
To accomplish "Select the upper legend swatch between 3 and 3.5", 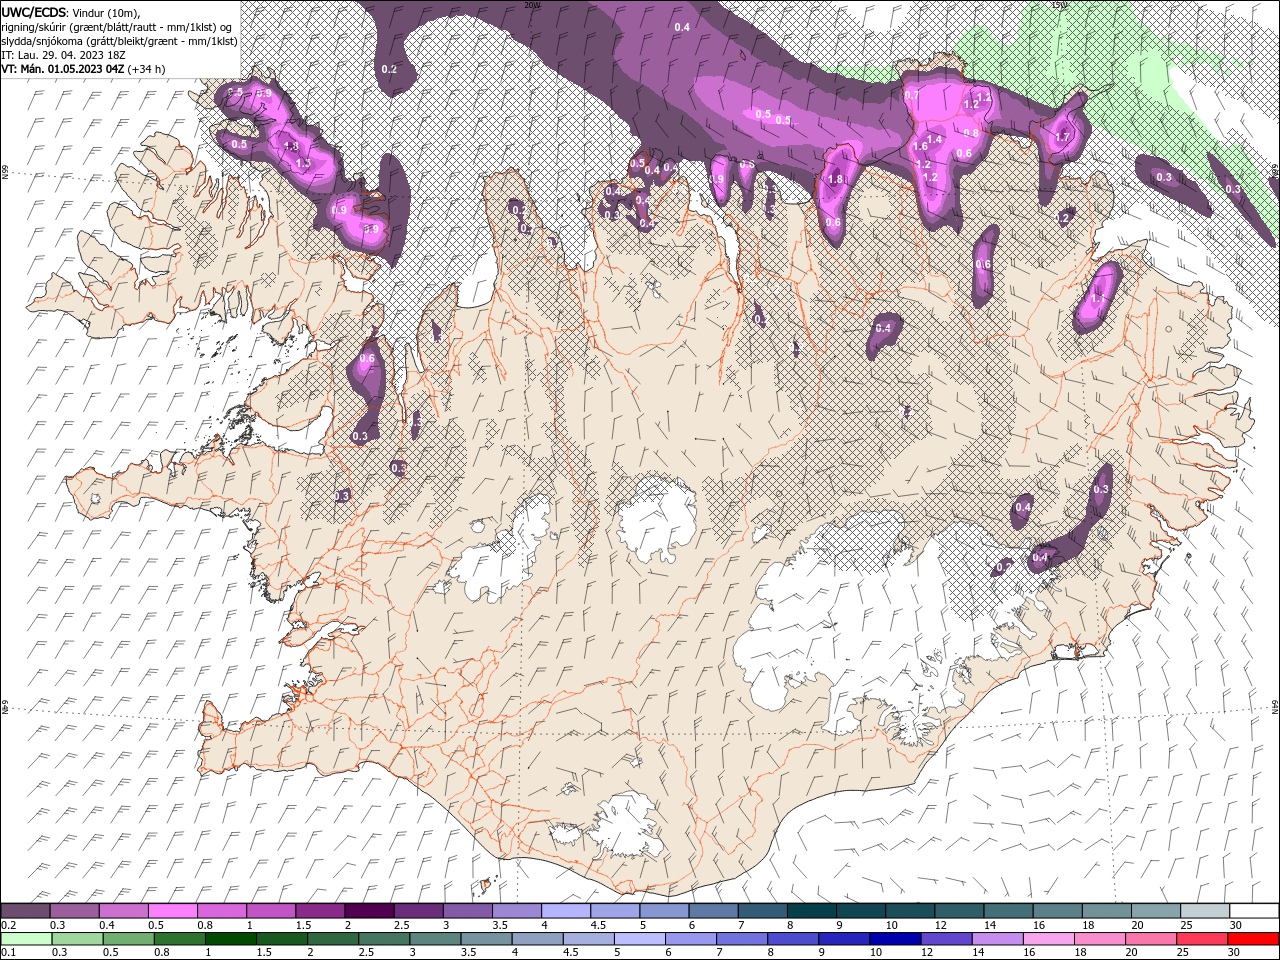I will point(468,911).
